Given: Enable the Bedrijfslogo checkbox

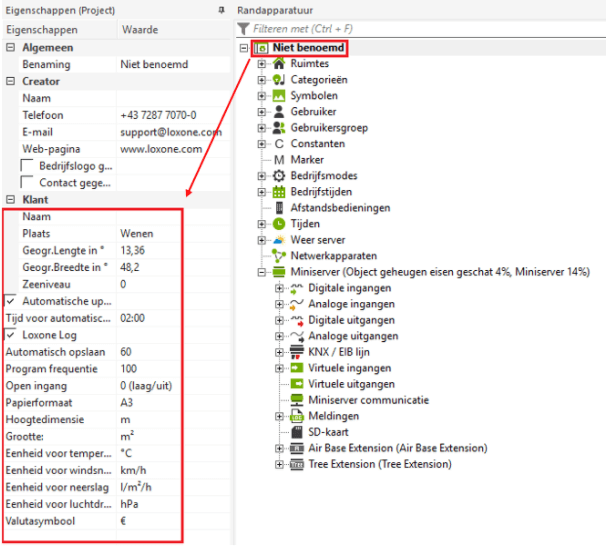Looking at the screenshot, I should click(28, 166).
